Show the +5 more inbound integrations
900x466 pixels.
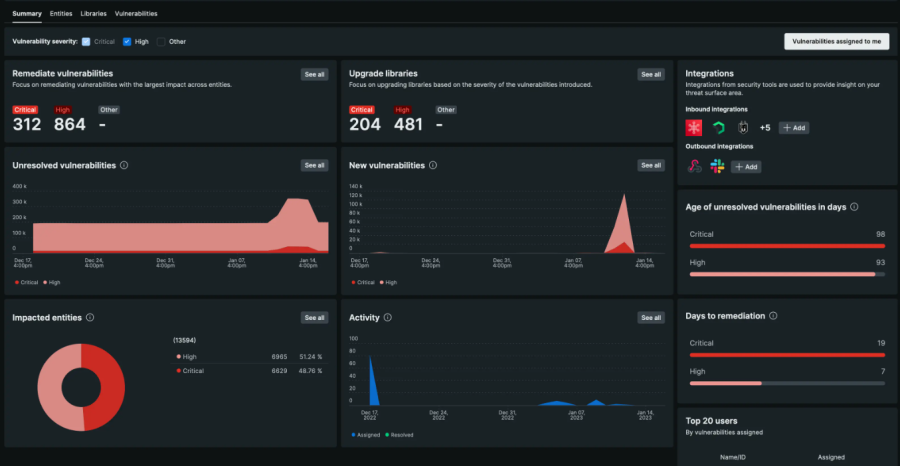point(765,128)
